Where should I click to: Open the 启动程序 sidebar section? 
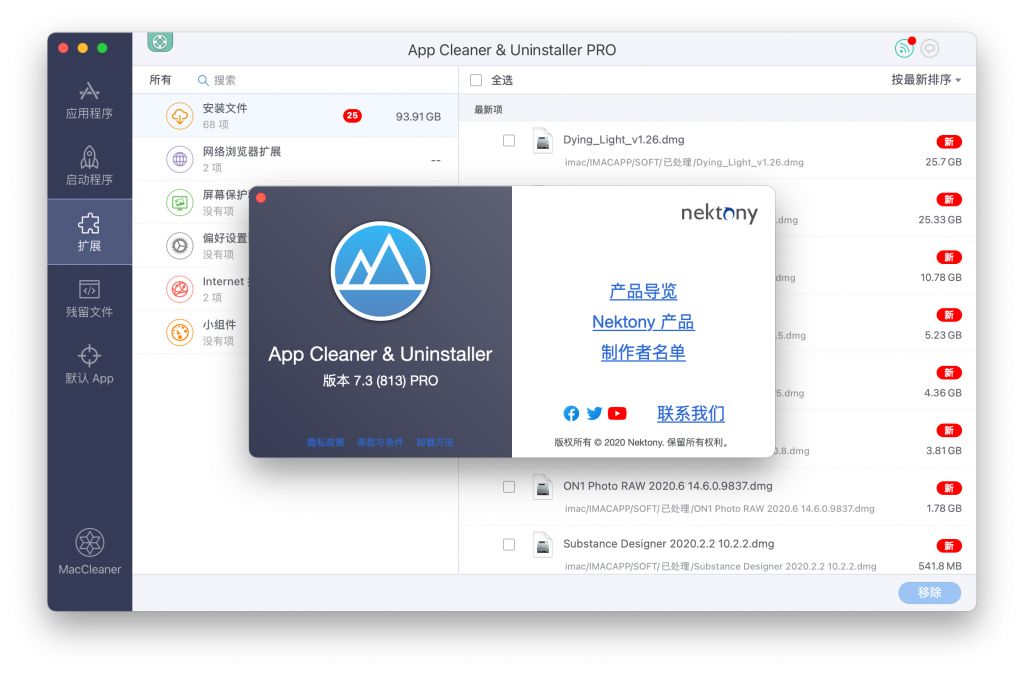(89, 166)
